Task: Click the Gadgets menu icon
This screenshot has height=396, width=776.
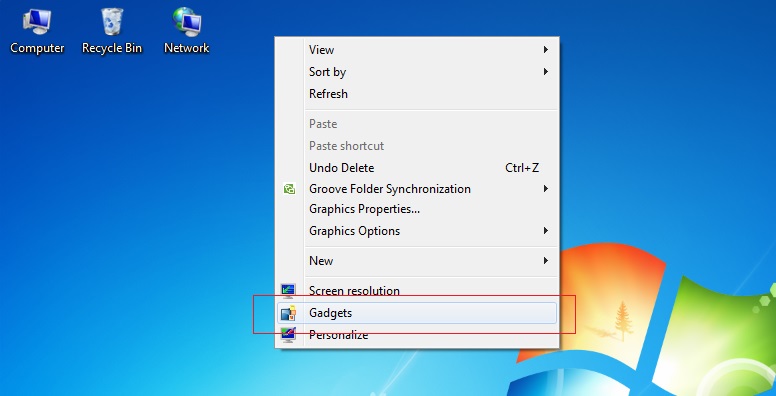Action: coord(288,313)
